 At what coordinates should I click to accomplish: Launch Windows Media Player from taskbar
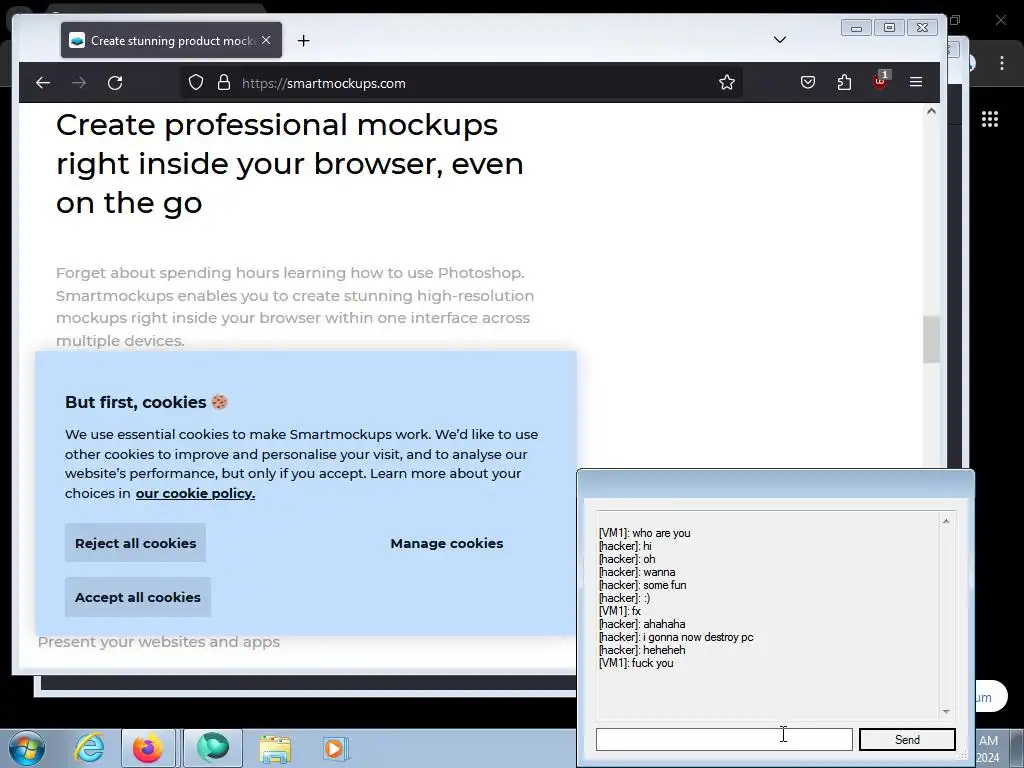coord(336,748)
